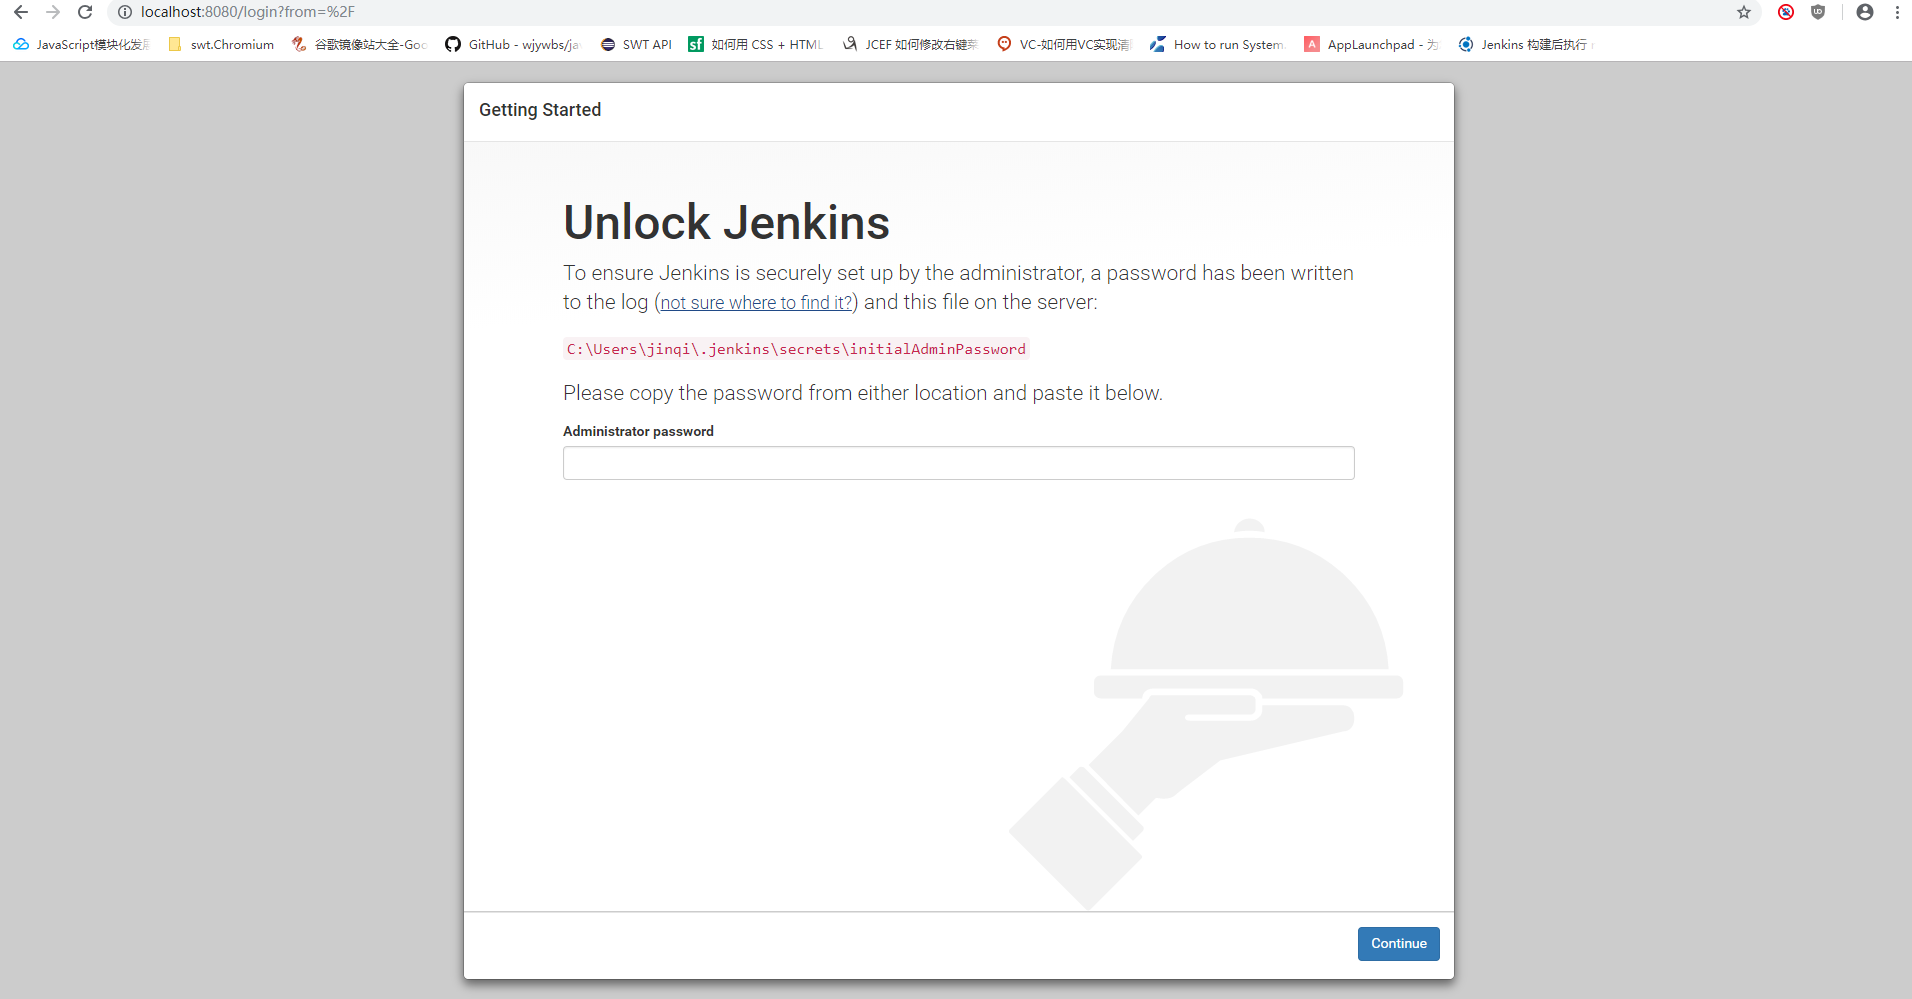Select the initialAdminPassword file path text
This screenshot has width=1912, height=999.
796,349
